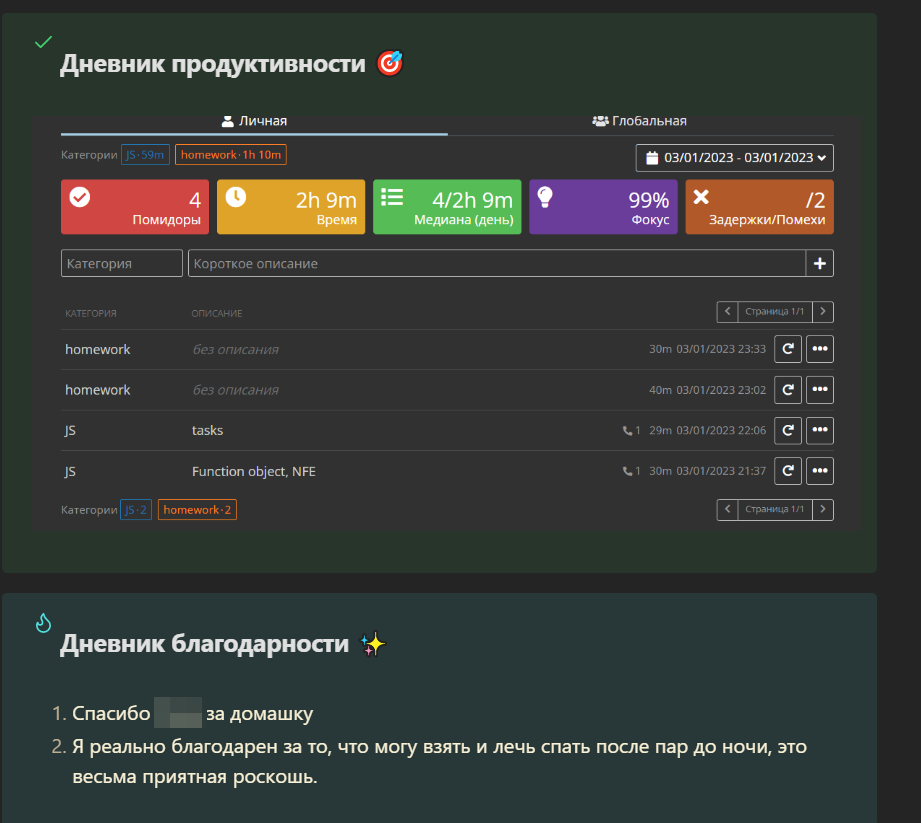Image resolution: width=921 pixels, height=823 pixels.
Task: Click the lightbulb icon on Фокус card
Action: [545, 197]
